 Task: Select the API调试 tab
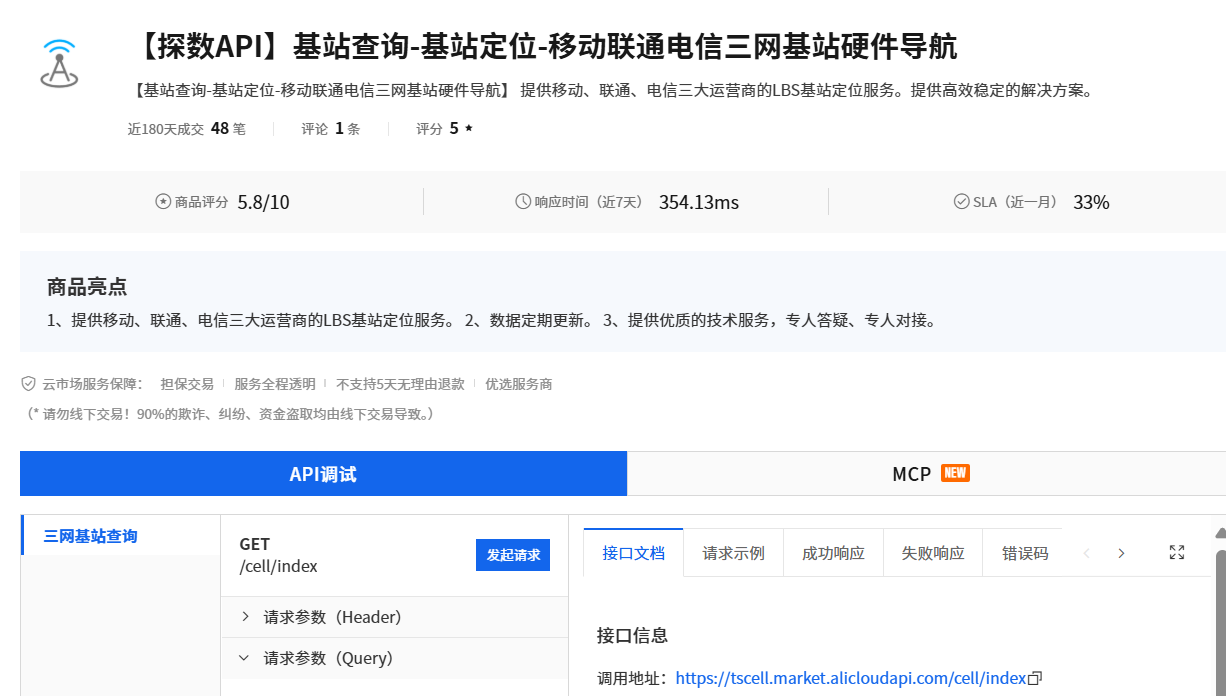pyautogui.click(x=322, y=473)
